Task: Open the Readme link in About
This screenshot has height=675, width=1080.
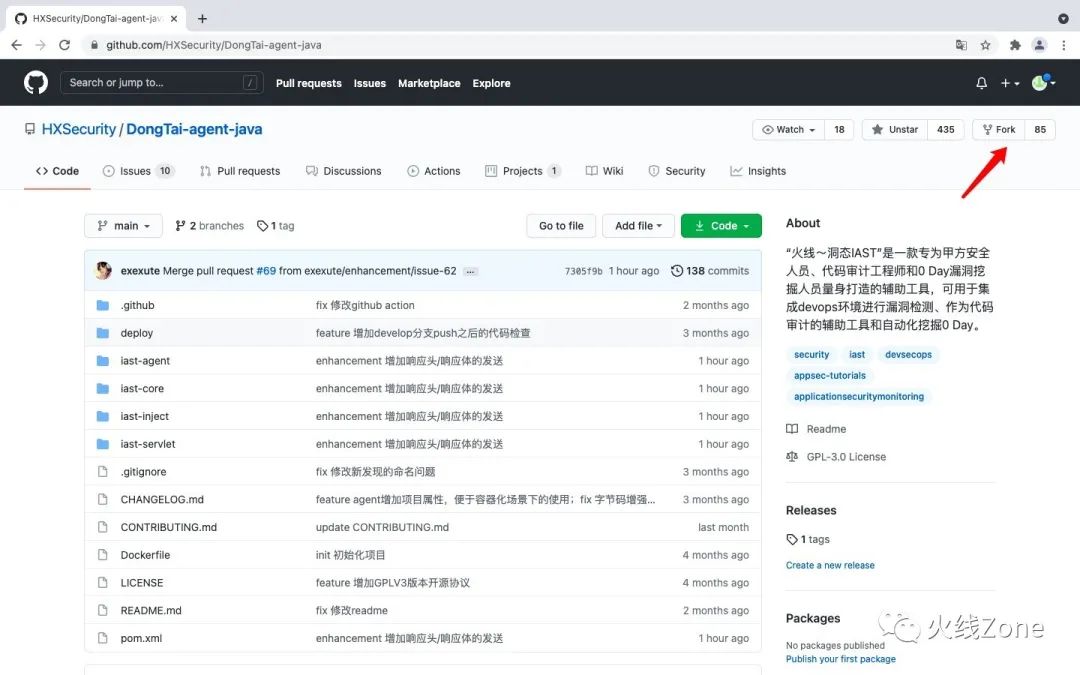Action: coord(816,428)
